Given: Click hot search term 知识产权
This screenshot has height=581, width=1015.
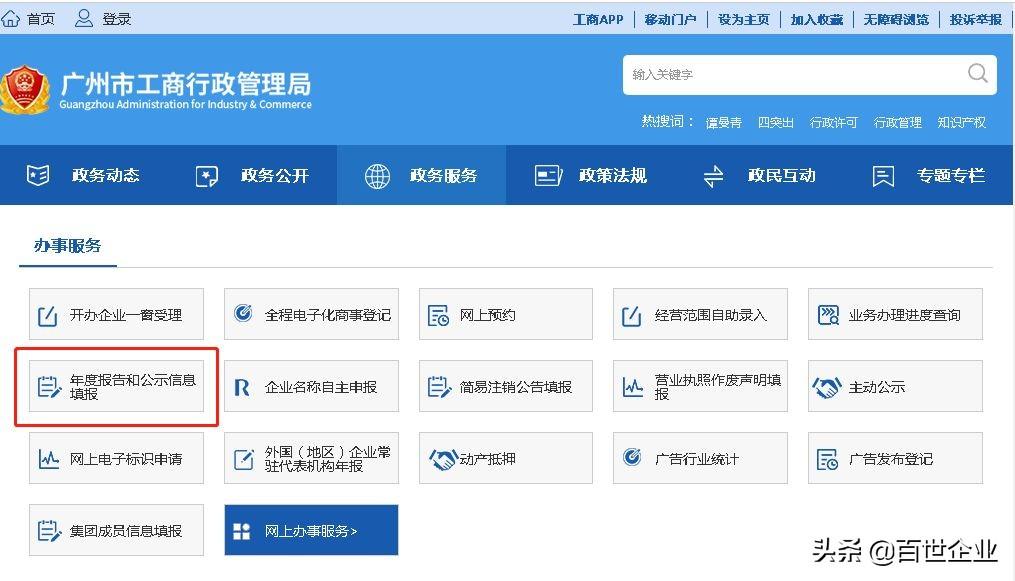Looking at the screenshot, I should pyautogui.click(x=961, y=122).
